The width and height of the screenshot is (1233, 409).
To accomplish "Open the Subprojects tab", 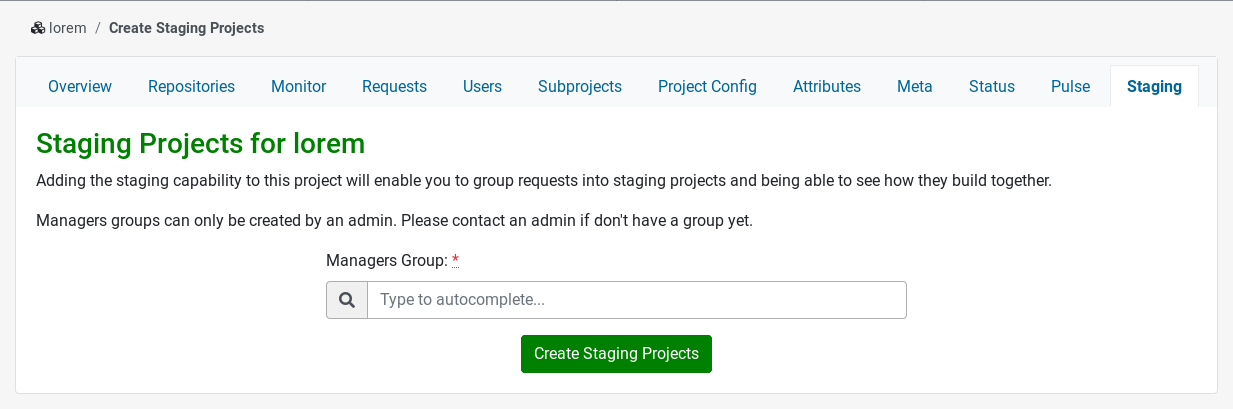I will (579, 87).
